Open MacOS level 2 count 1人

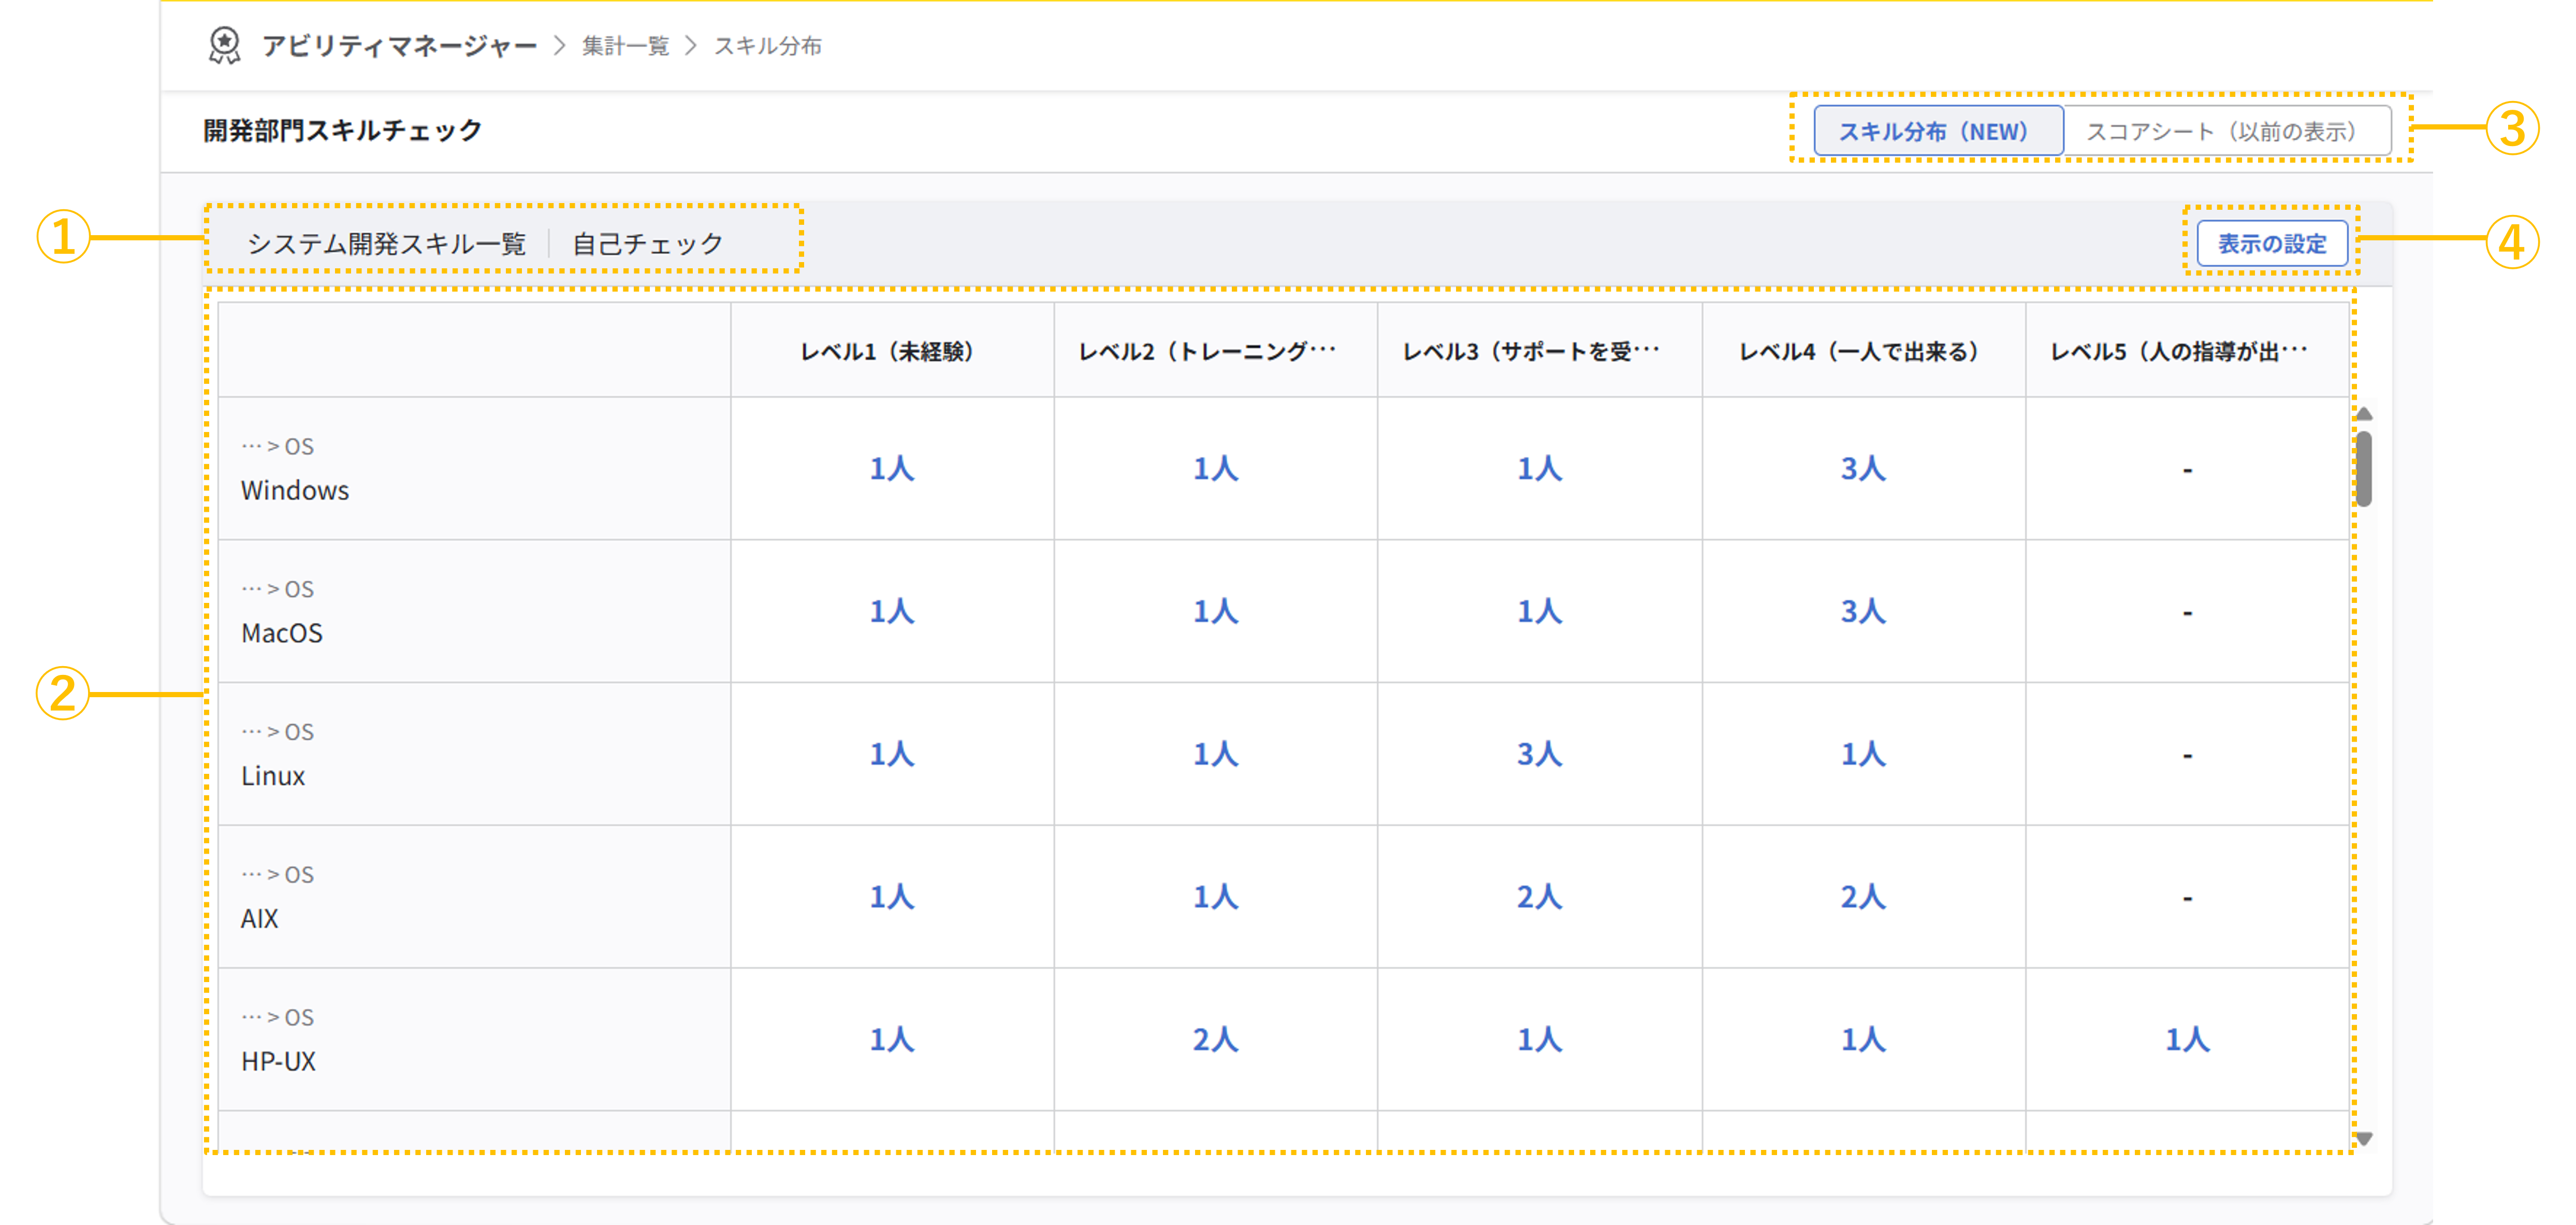1215,611
